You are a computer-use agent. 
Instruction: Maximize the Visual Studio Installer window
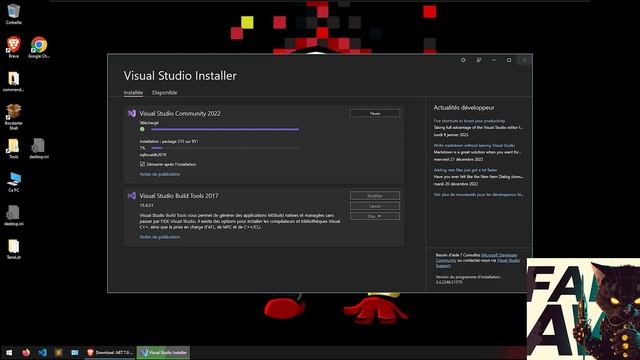pyautogui.click(x=509, y=60)
